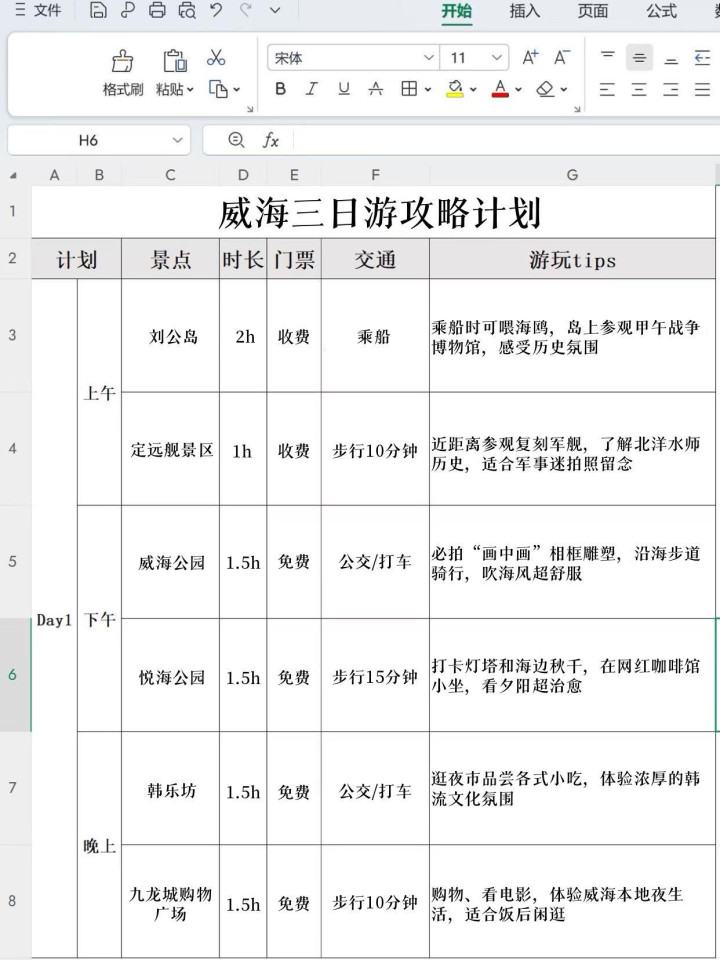Open the 文件 (File) menu

coord(38,11)
